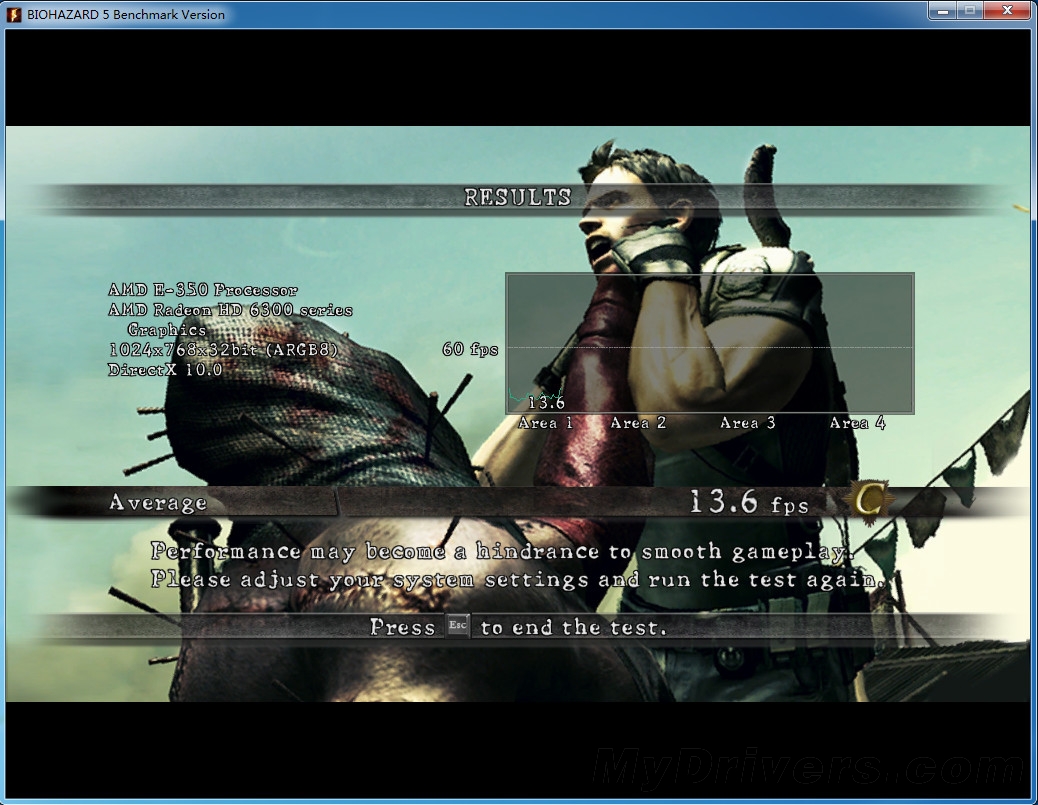Screen dimensions: 1038x805
Task: Click the 'AMD E-350 Processor' text
Action: pyautogui.click(x=203, y=290)
